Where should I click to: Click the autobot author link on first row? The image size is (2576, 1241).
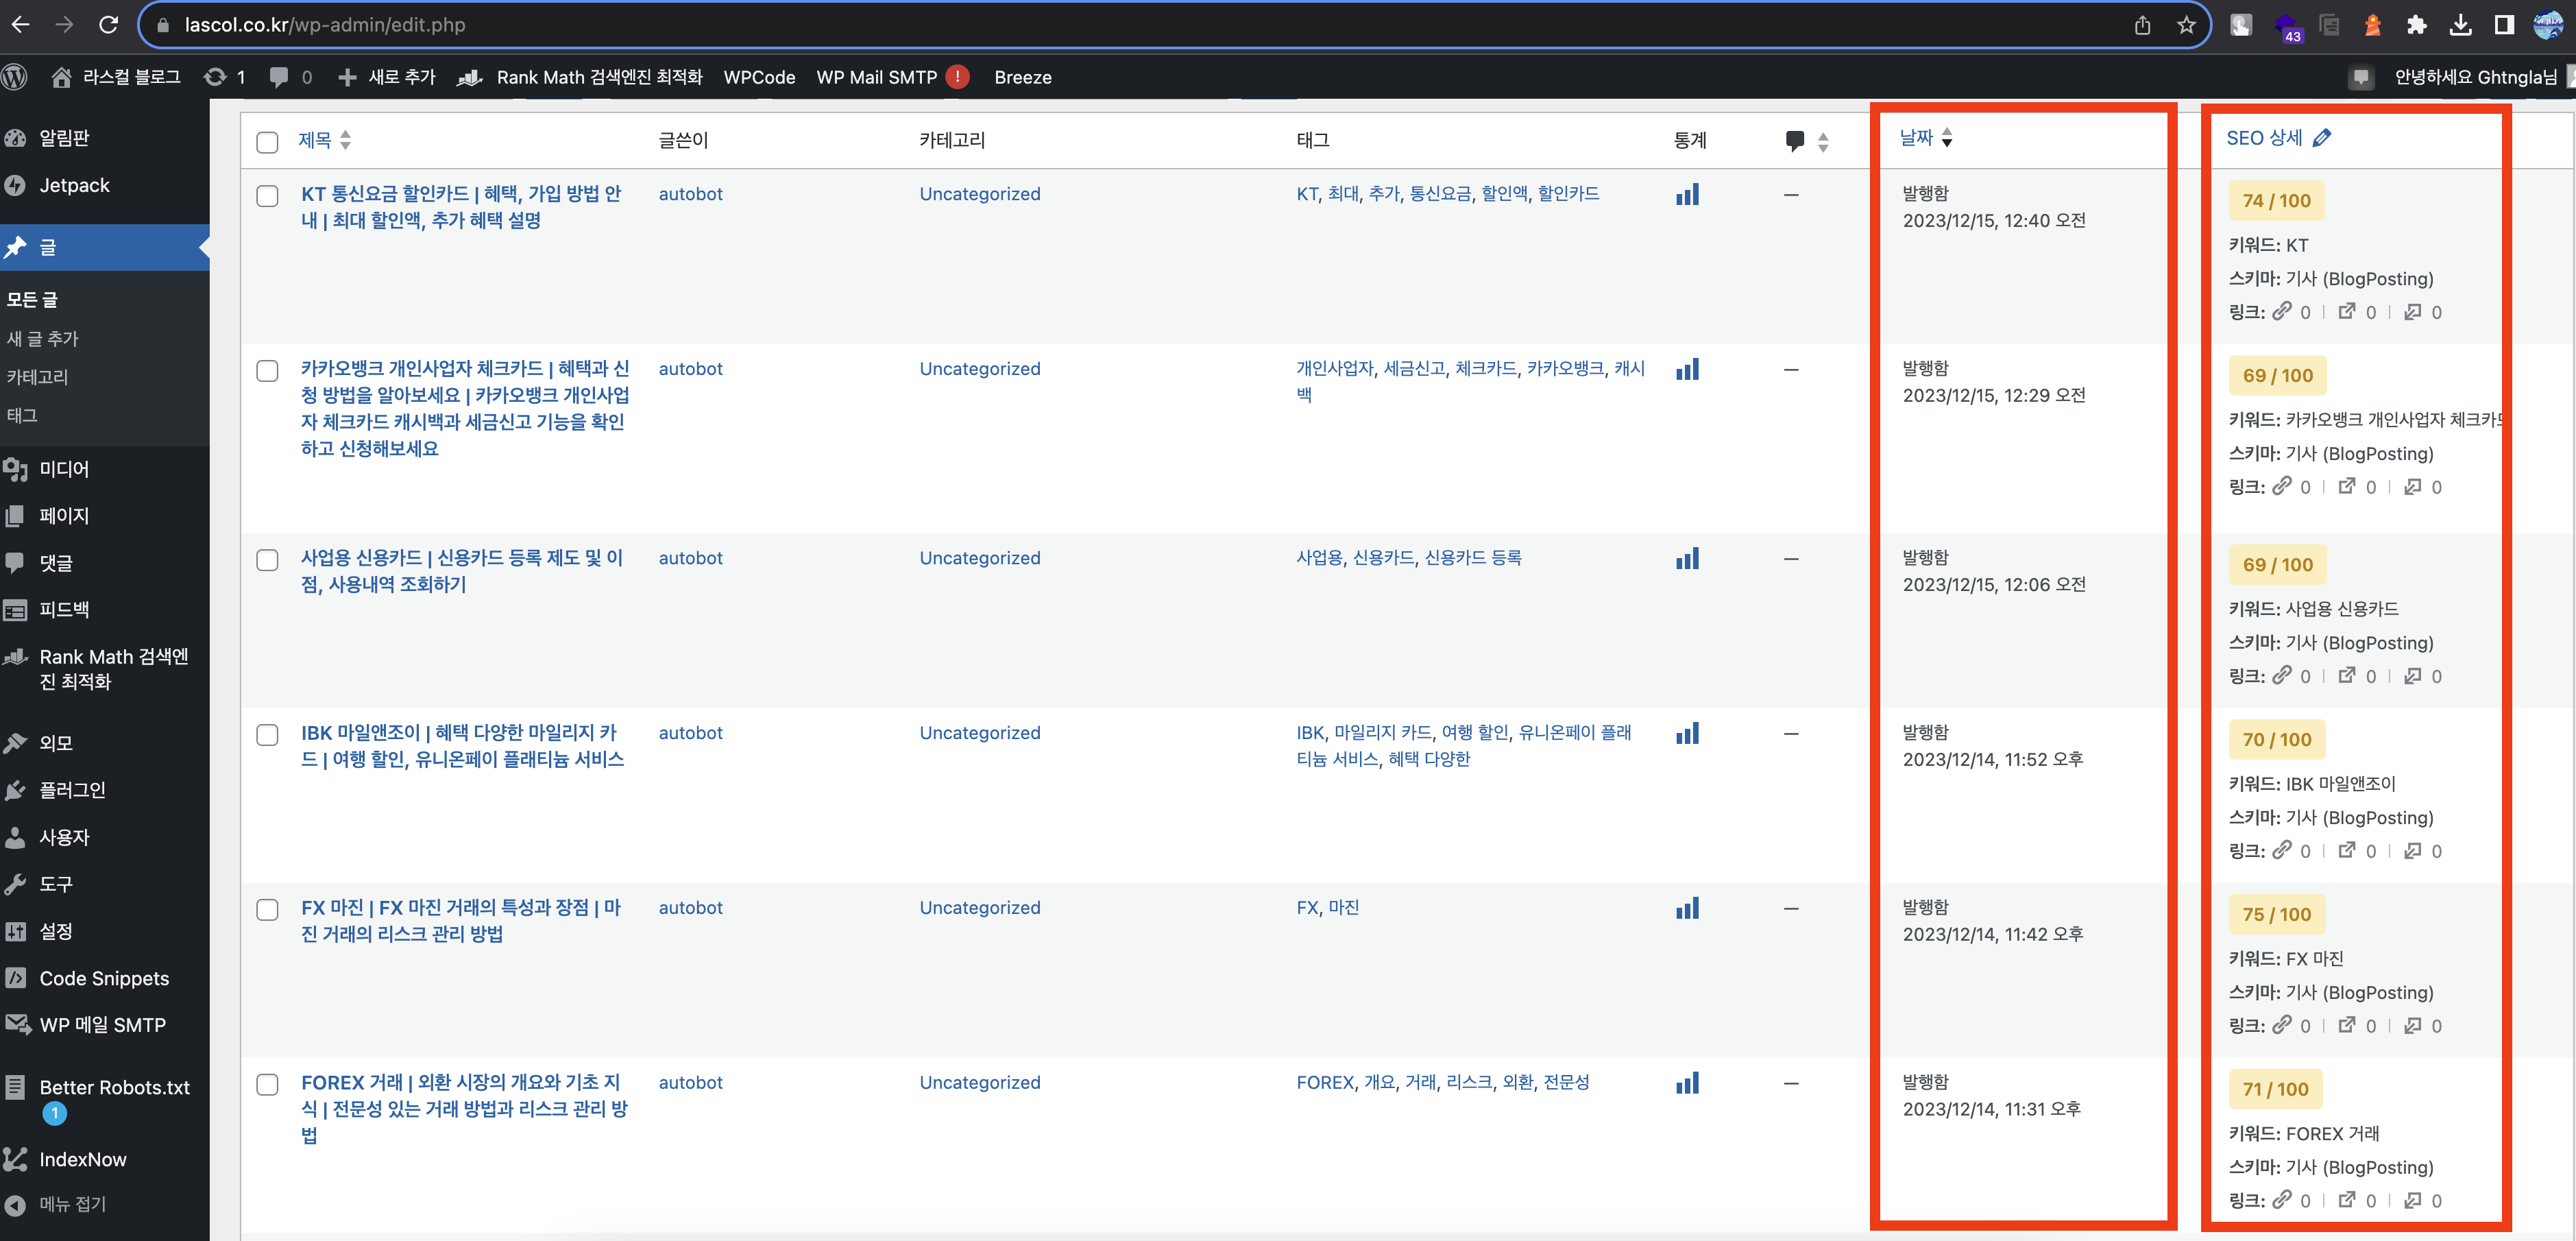coord(690,194)
